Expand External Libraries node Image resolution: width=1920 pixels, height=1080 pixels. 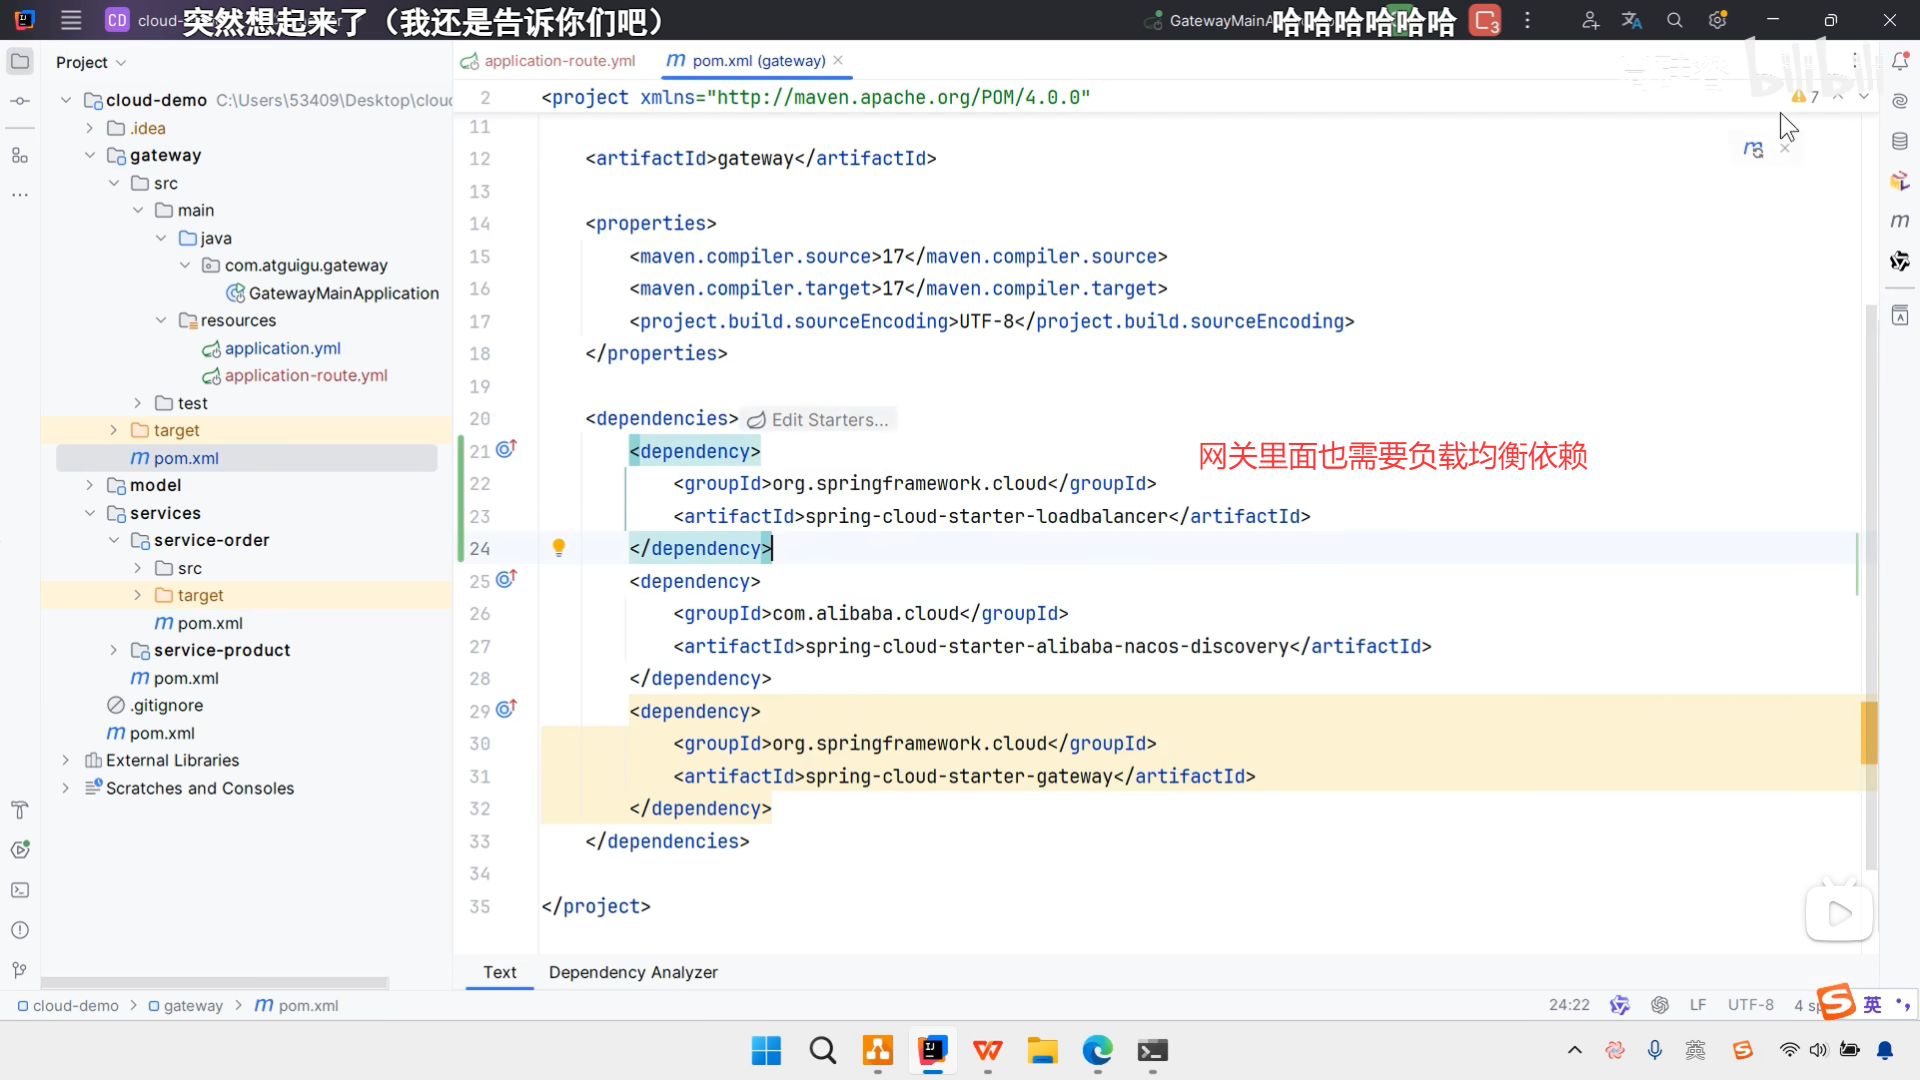[66, 760]
